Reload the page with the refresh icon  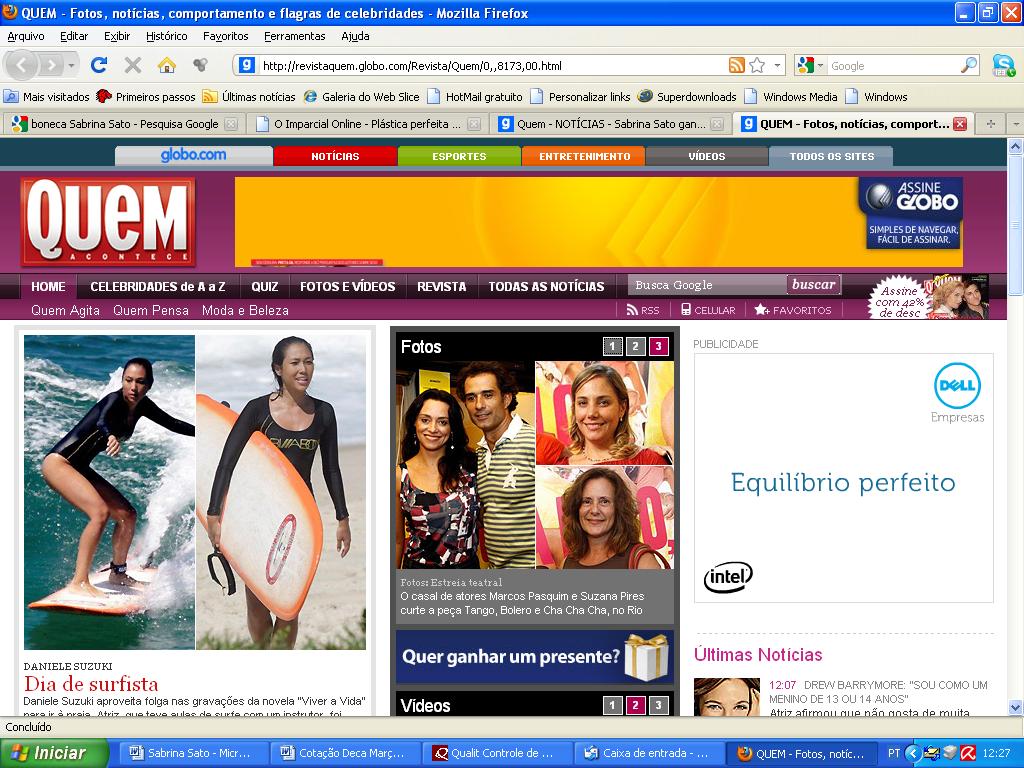tap(98, 63)
